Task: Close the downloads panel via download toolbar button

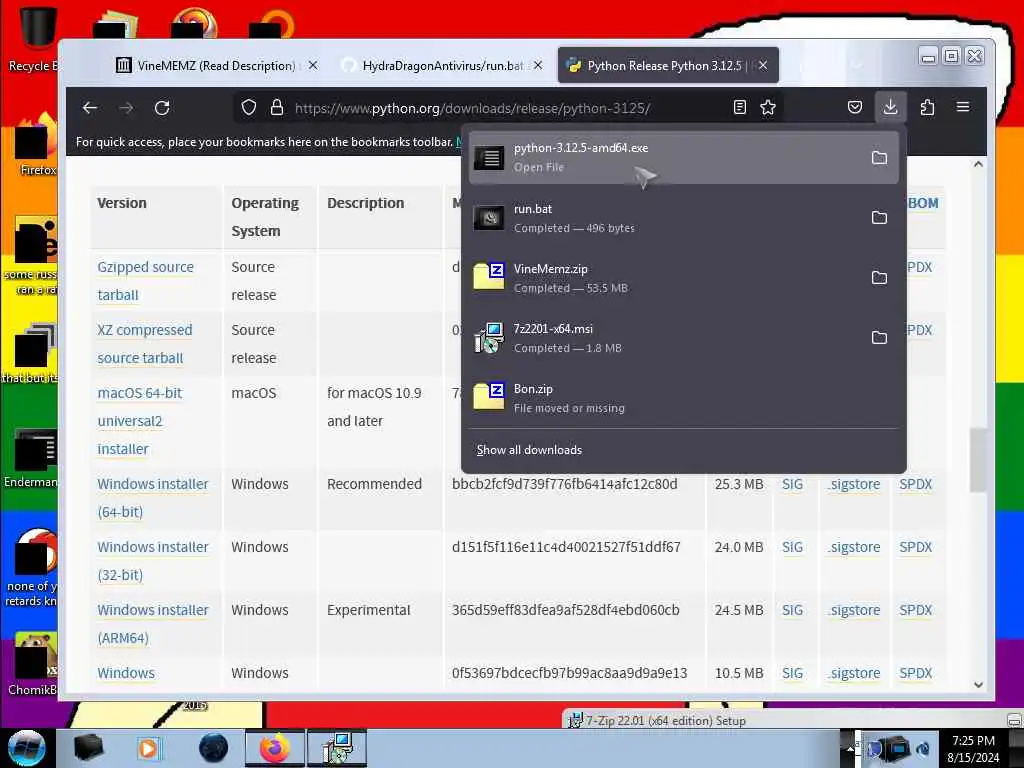Action: [890, 107]
